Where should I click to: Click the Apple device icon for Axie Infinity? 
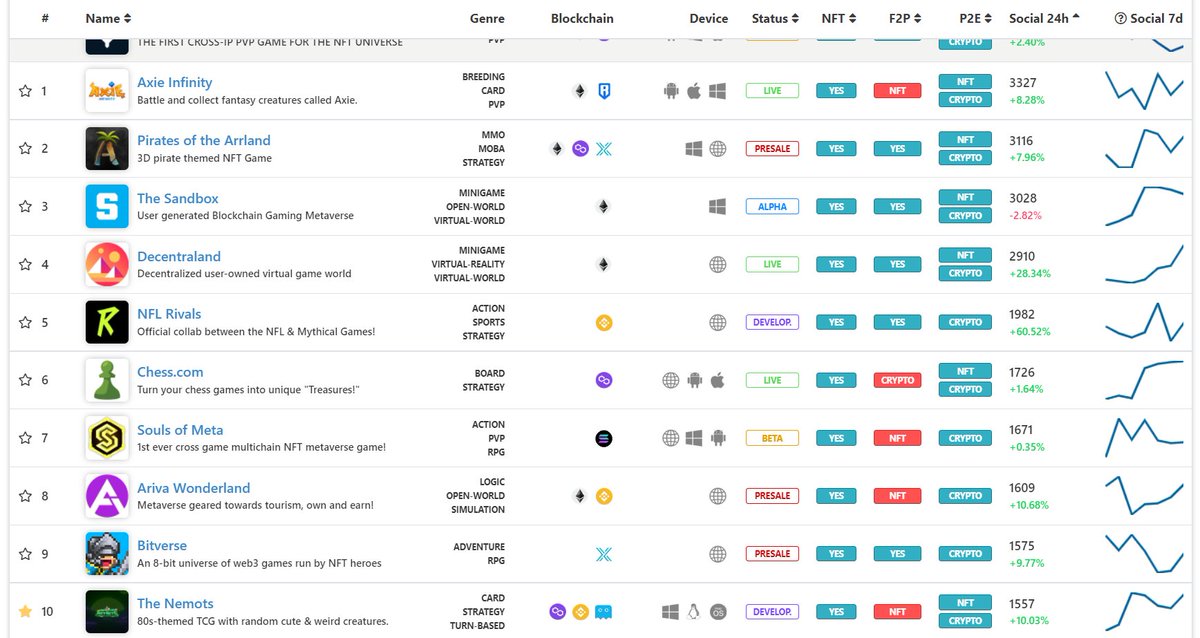[x=694, y=91]
